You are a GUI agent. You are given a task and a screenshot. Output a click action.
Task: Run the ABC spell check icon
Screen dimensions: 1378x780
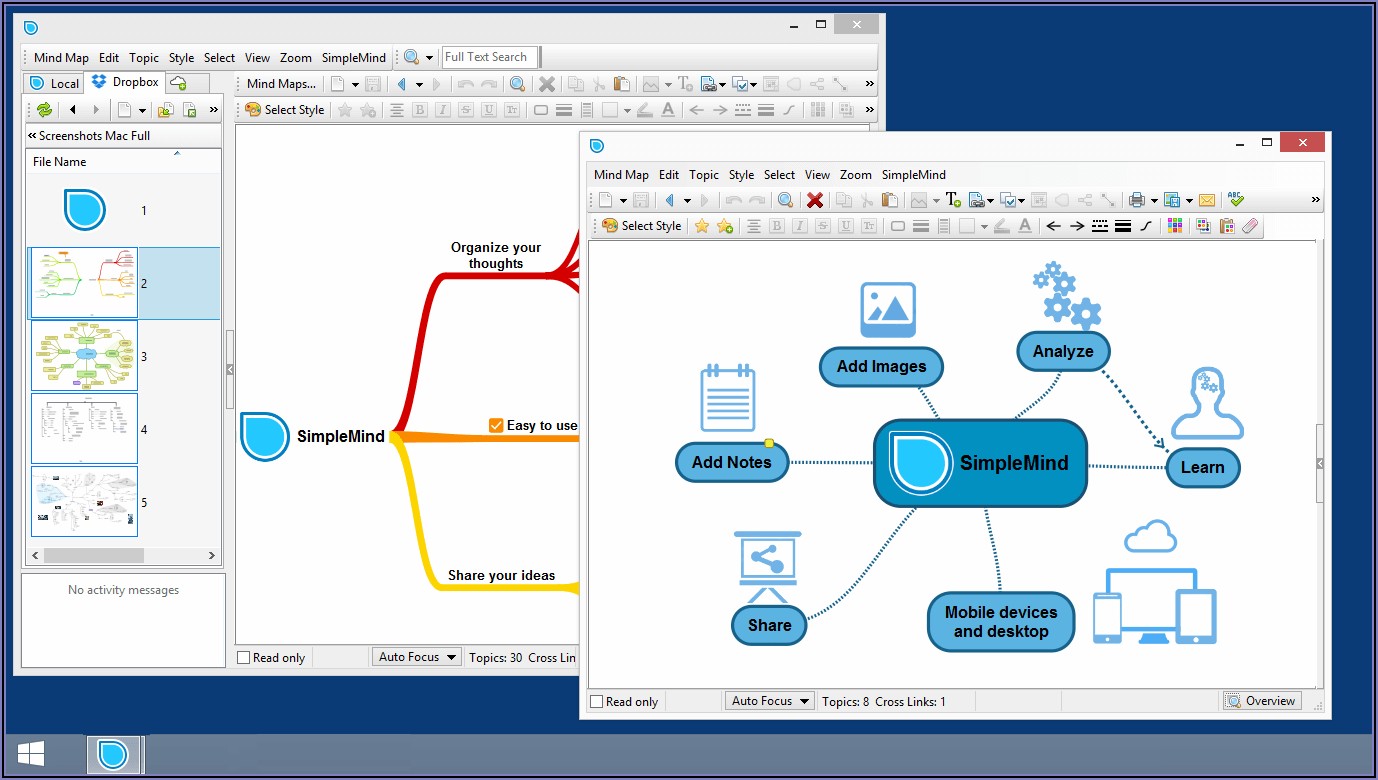[1236, 200]
